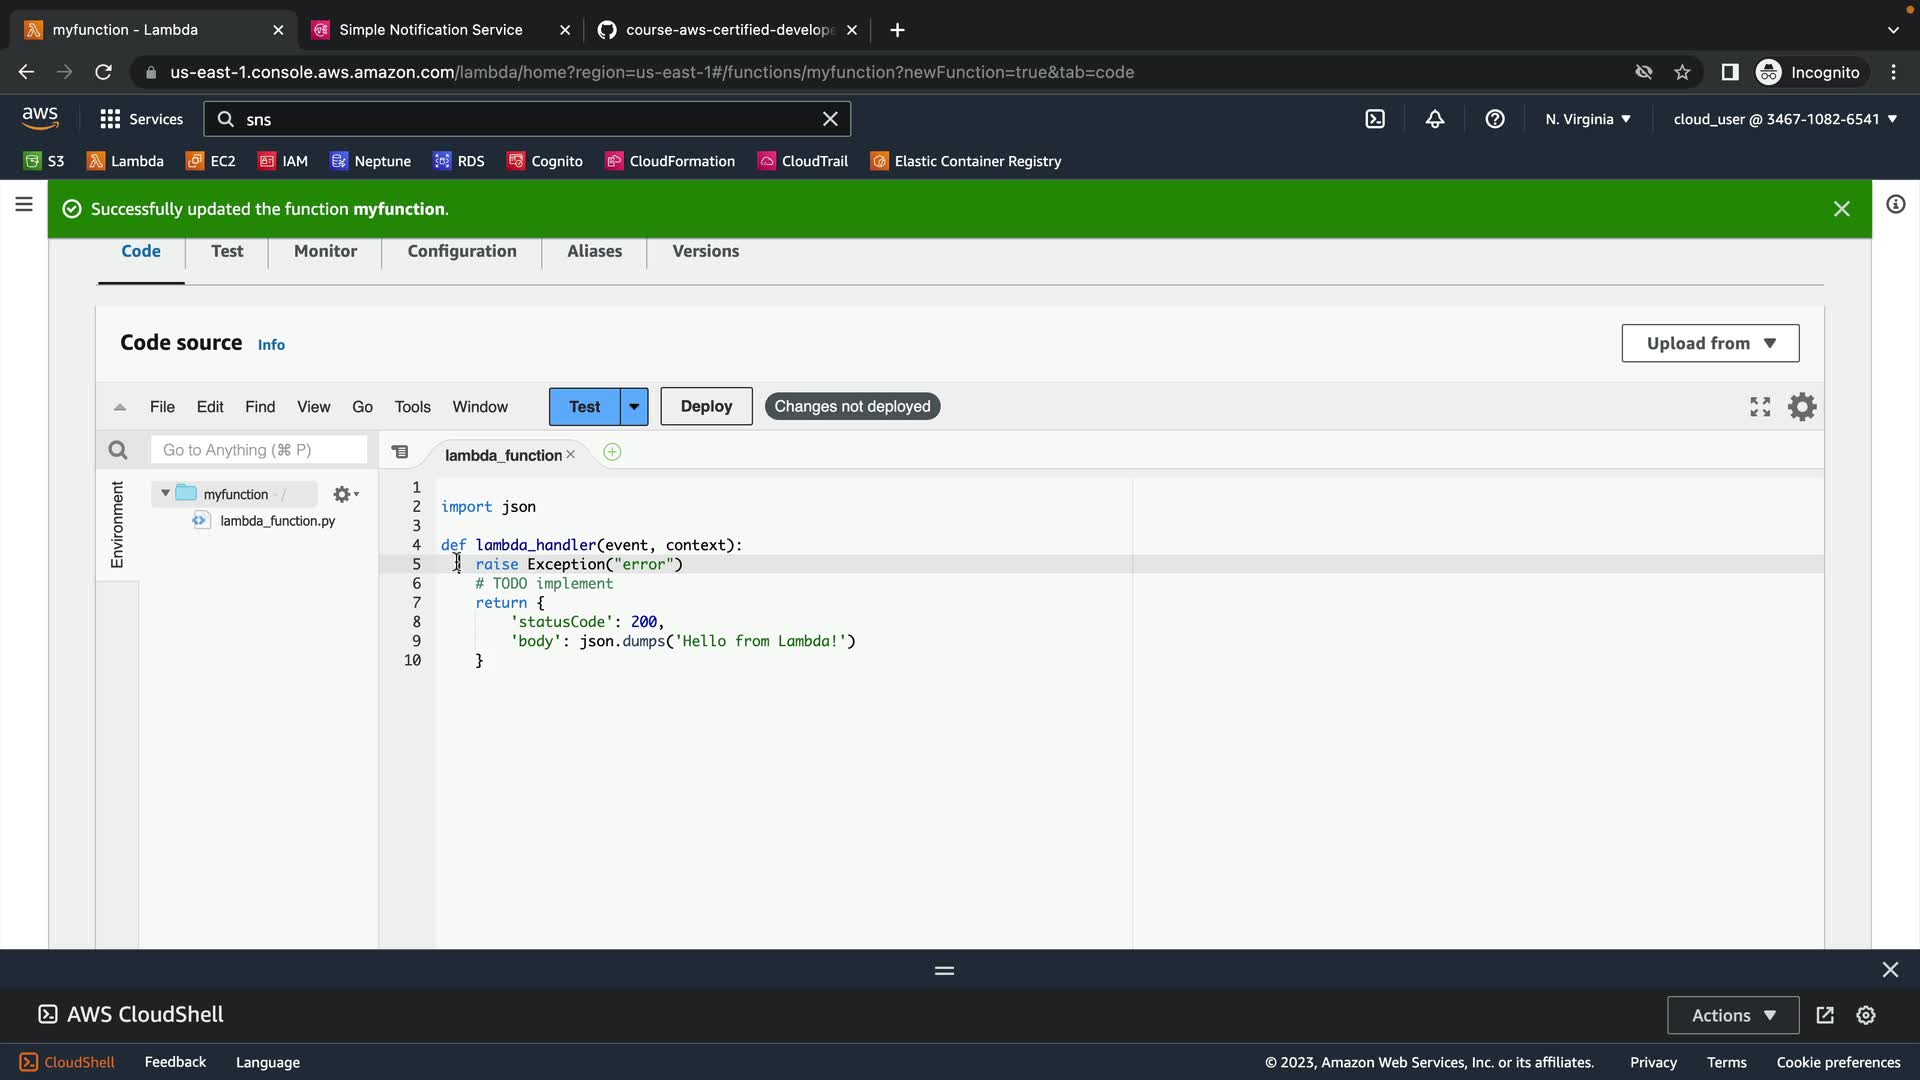This screenshot has height=1080, width=1920.
Task: Toggle the Environment side panel
Action: tap(117, 524)
